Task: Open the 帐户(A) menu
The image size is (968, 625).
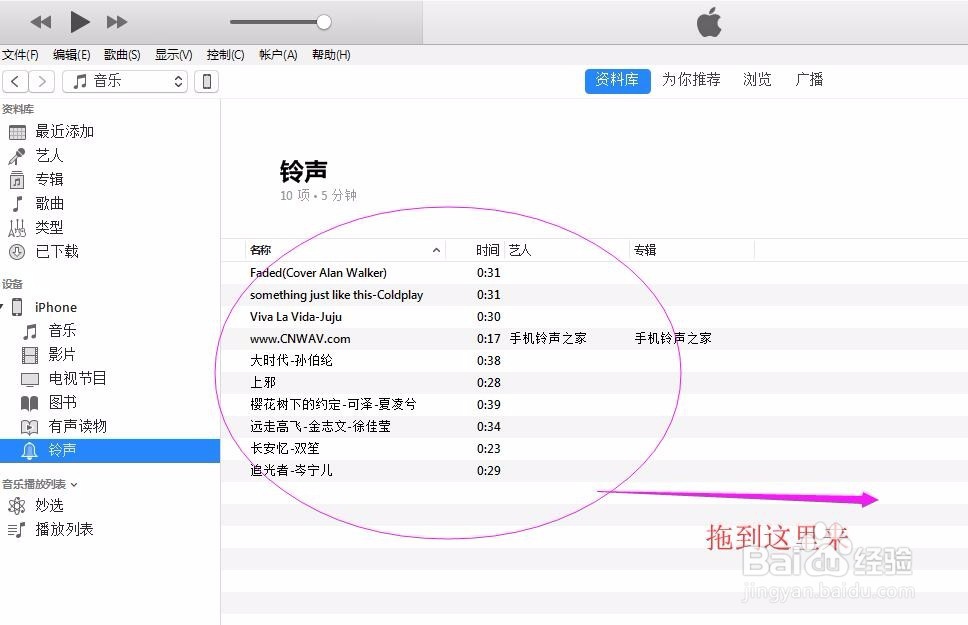Action: click(278, 55)
